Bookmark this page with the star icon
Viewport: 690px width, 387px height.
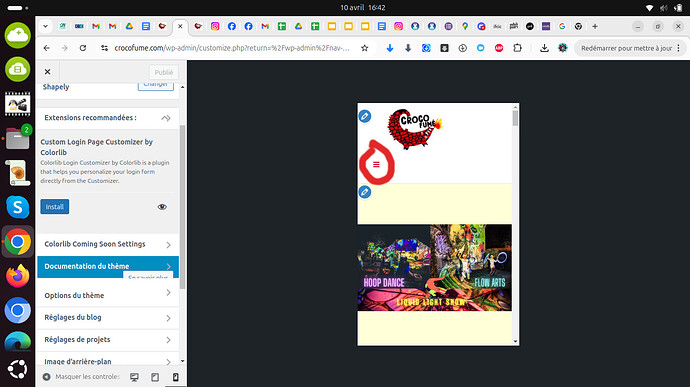[x=364, y=48]
